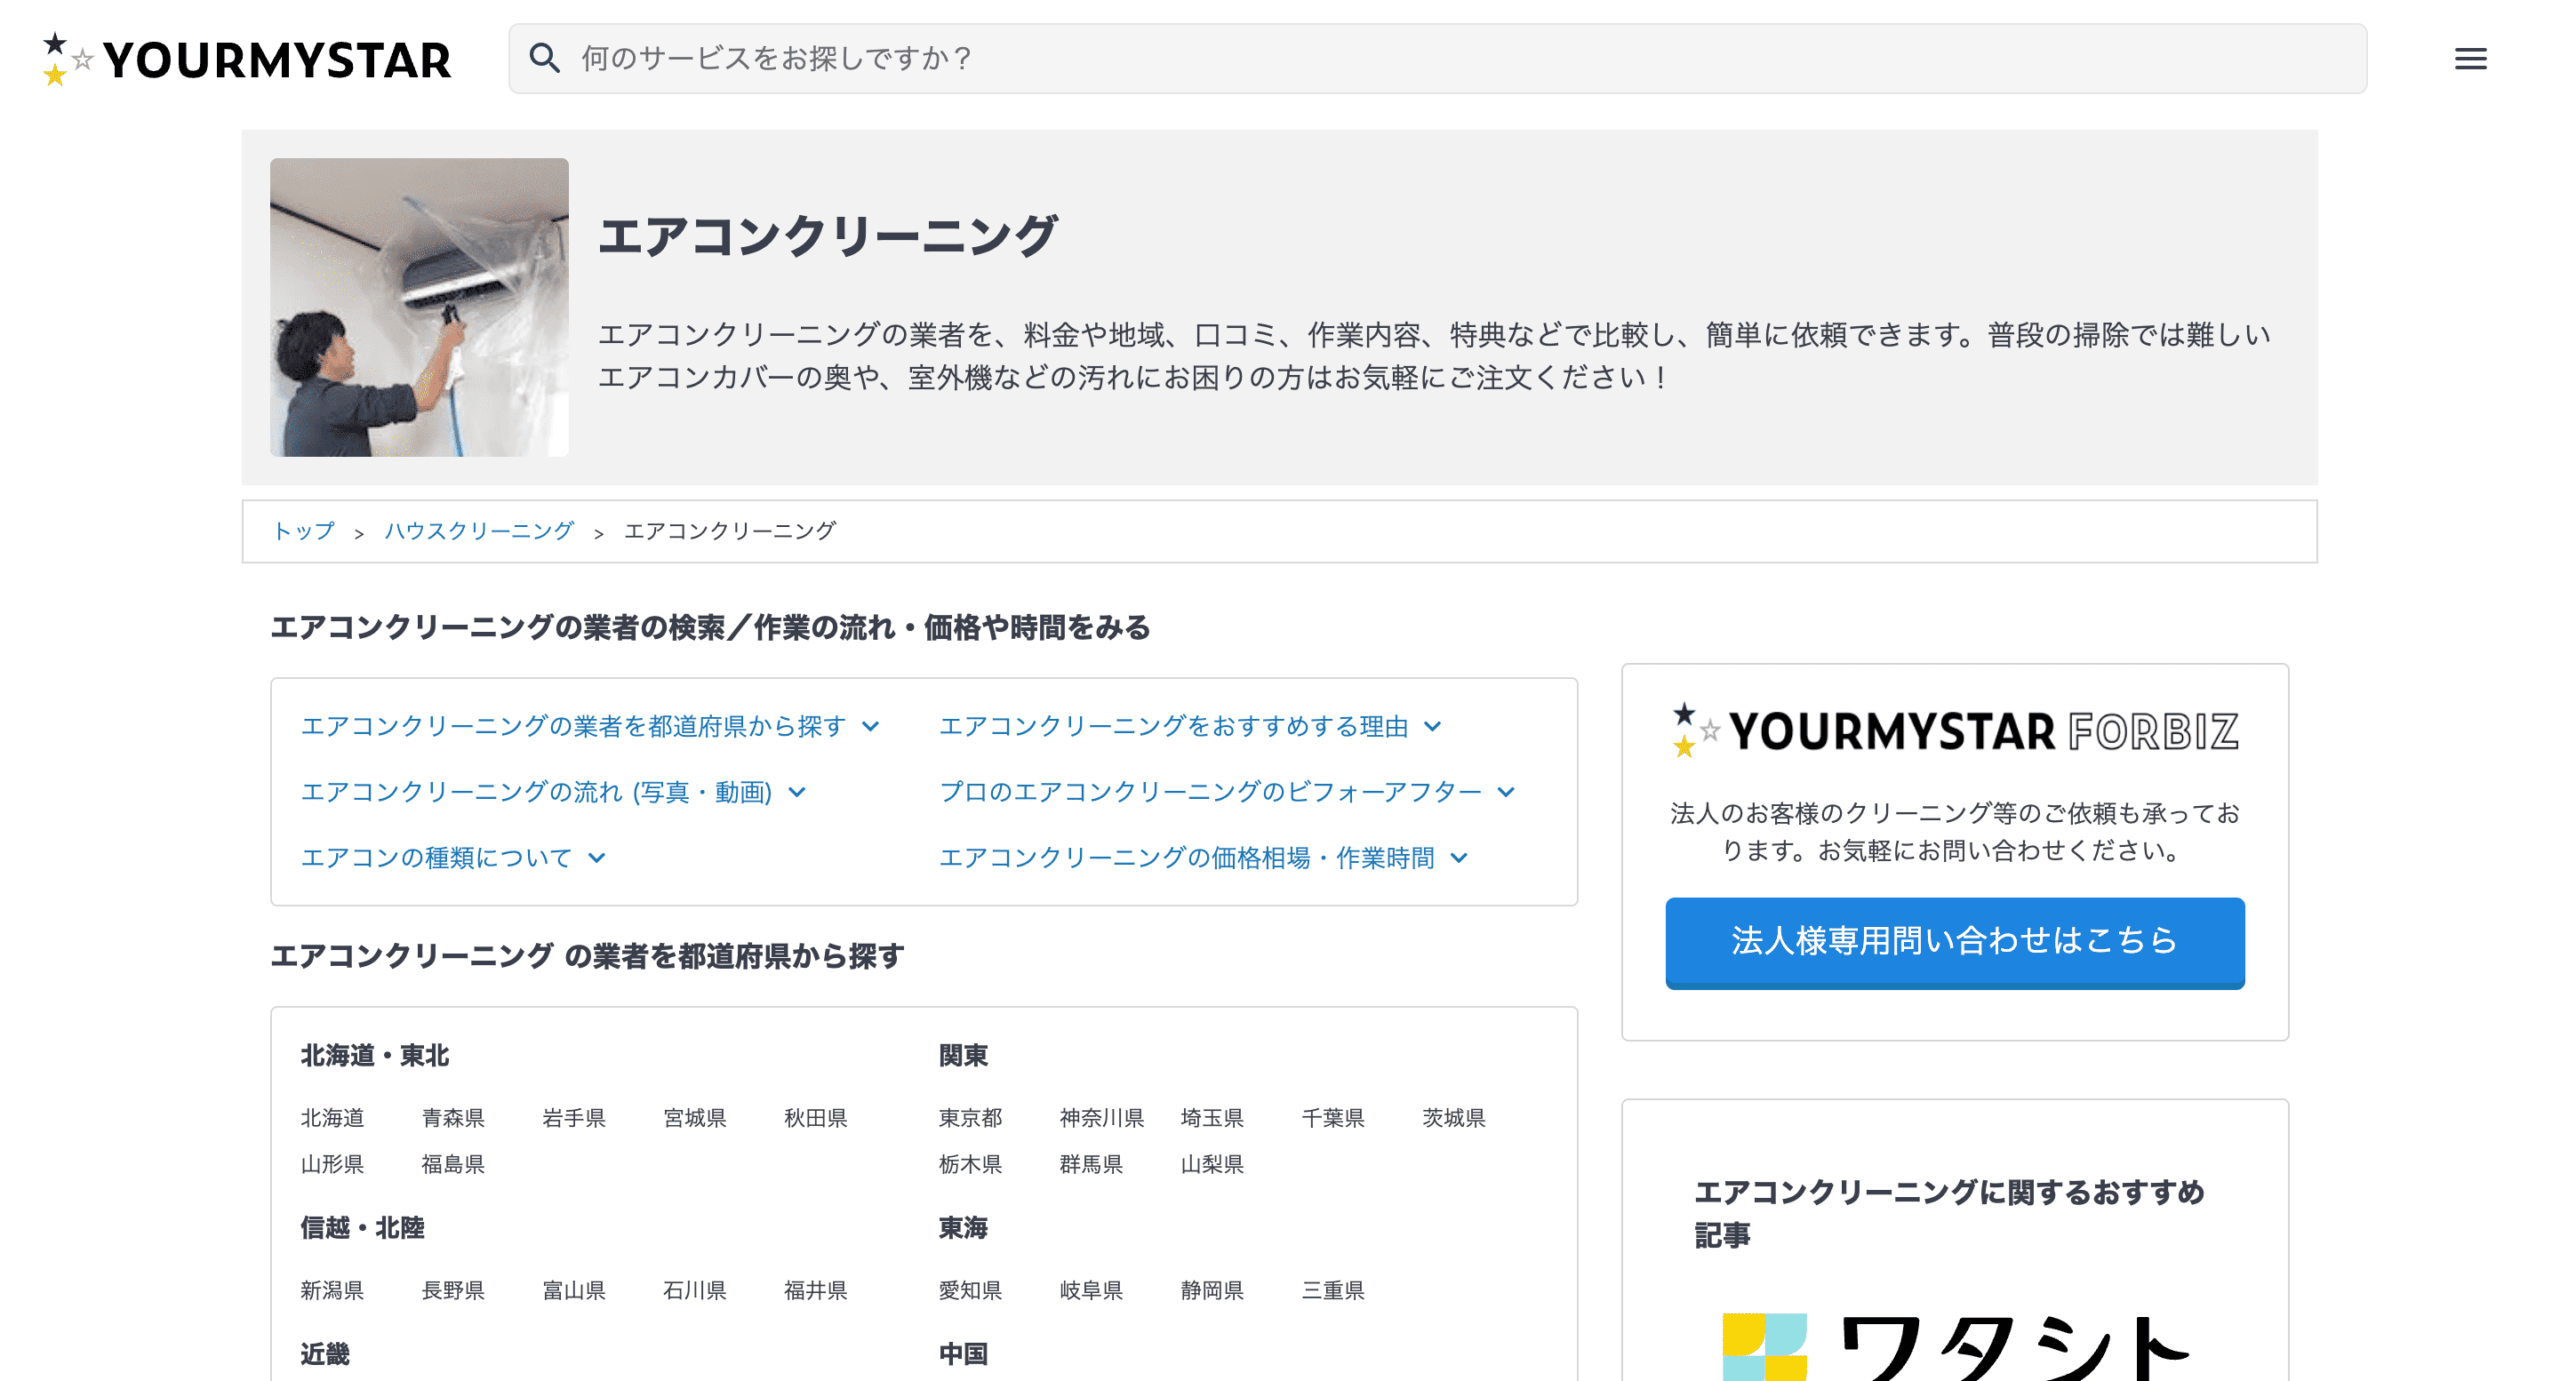This screenshot has height=1381, width=2560.
Task: Select 神奈川県 prefecture link
Action: 1101,1118
